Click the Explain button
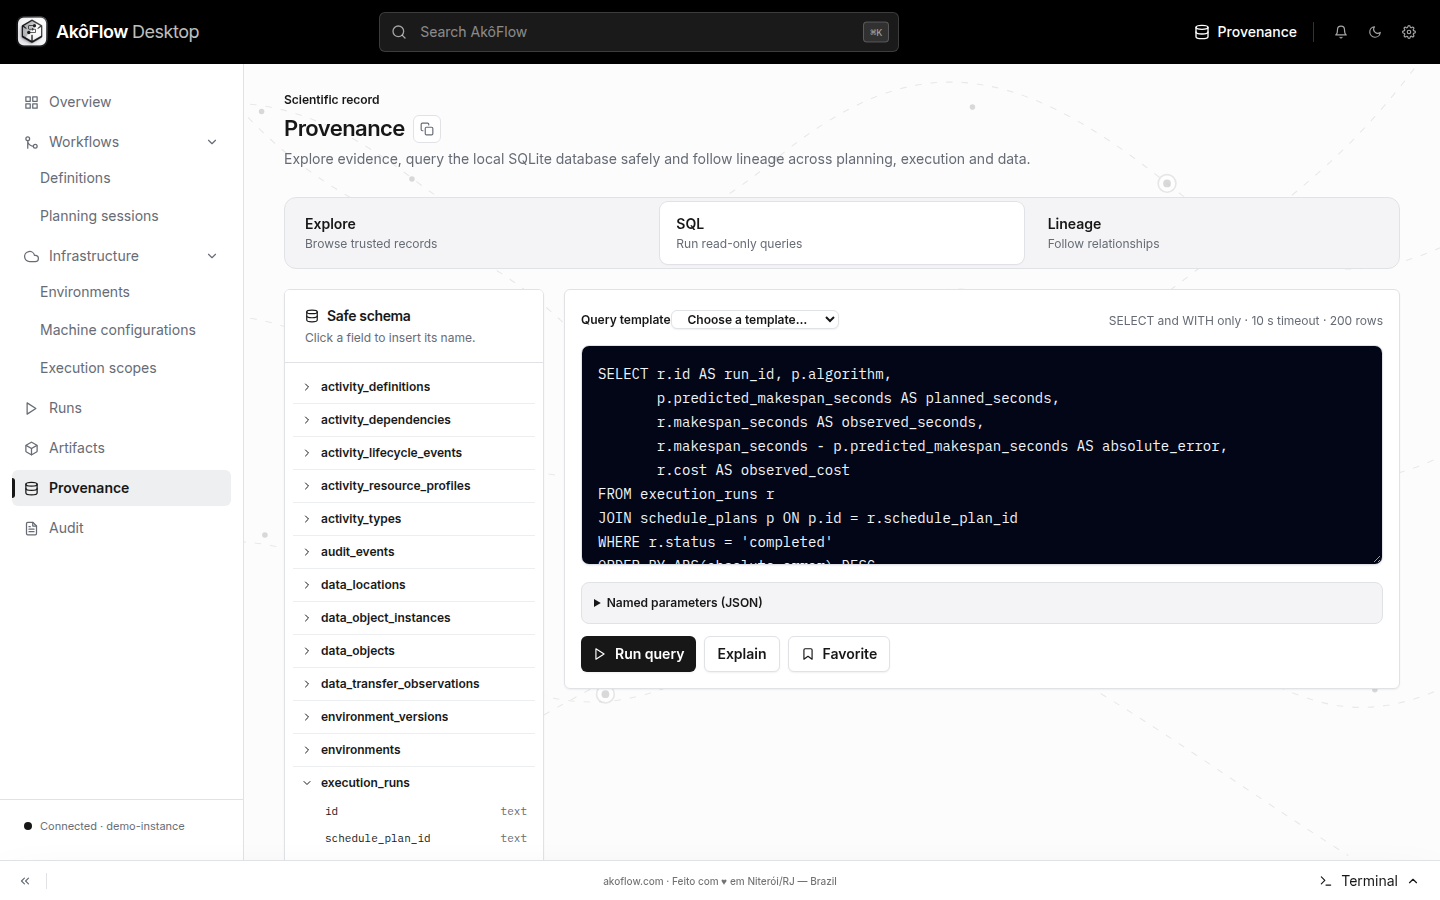This screenshot has height=900, width=1440. tap(742, 654)
